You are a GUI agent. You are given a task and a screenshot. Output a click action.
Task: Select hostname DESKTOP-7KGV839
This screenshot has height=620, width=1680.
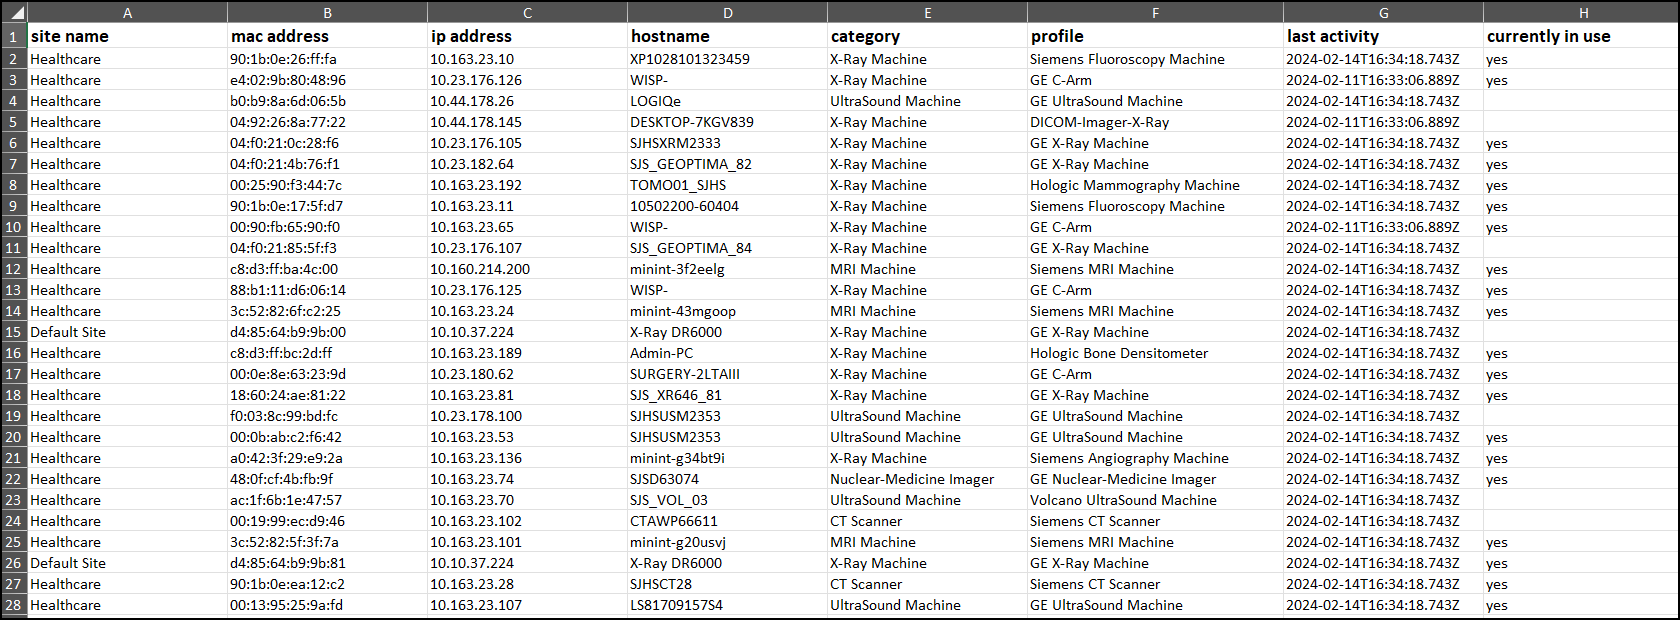click(728, 122)
